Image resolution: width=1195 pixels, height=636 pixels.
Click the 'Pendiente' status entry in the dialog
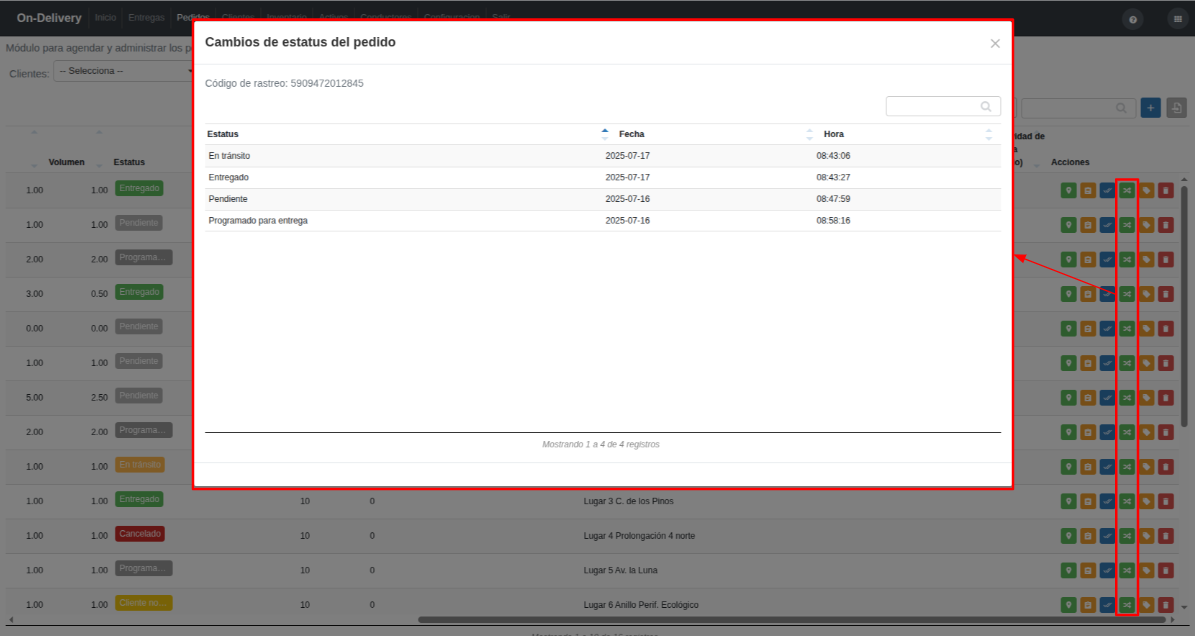228,199
